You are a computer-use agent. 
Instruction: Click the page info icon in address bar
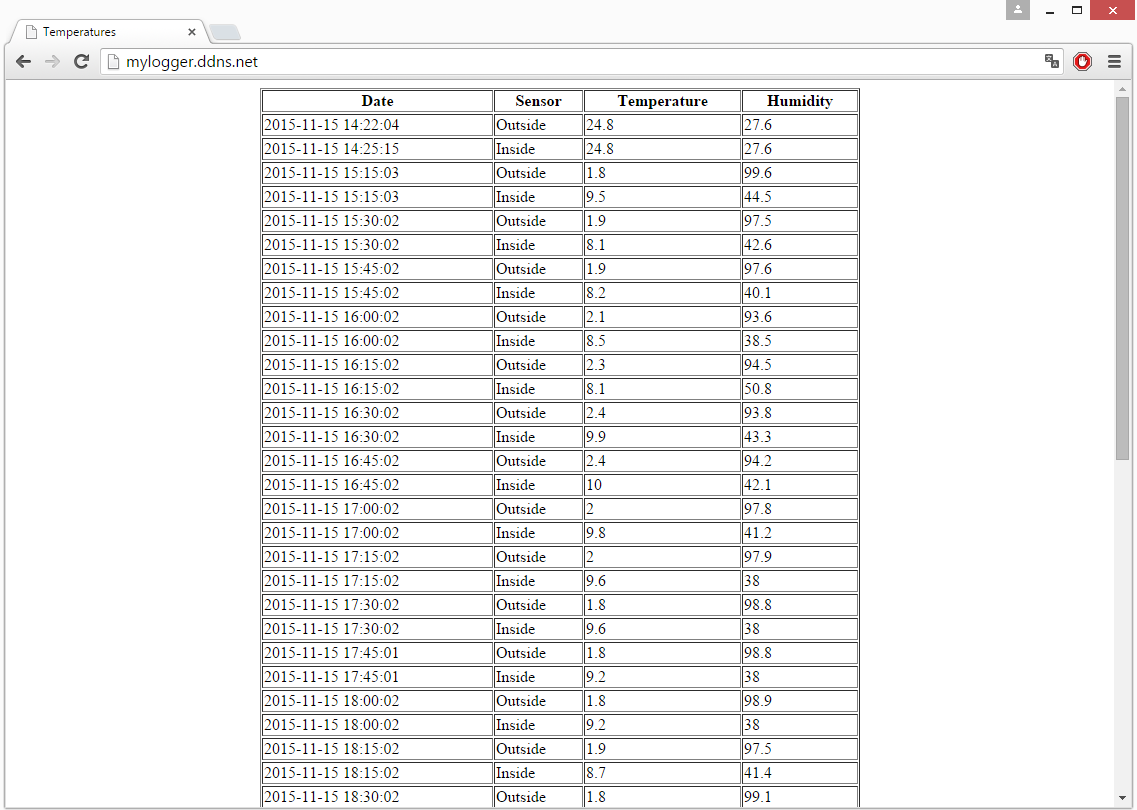[114, 62]
